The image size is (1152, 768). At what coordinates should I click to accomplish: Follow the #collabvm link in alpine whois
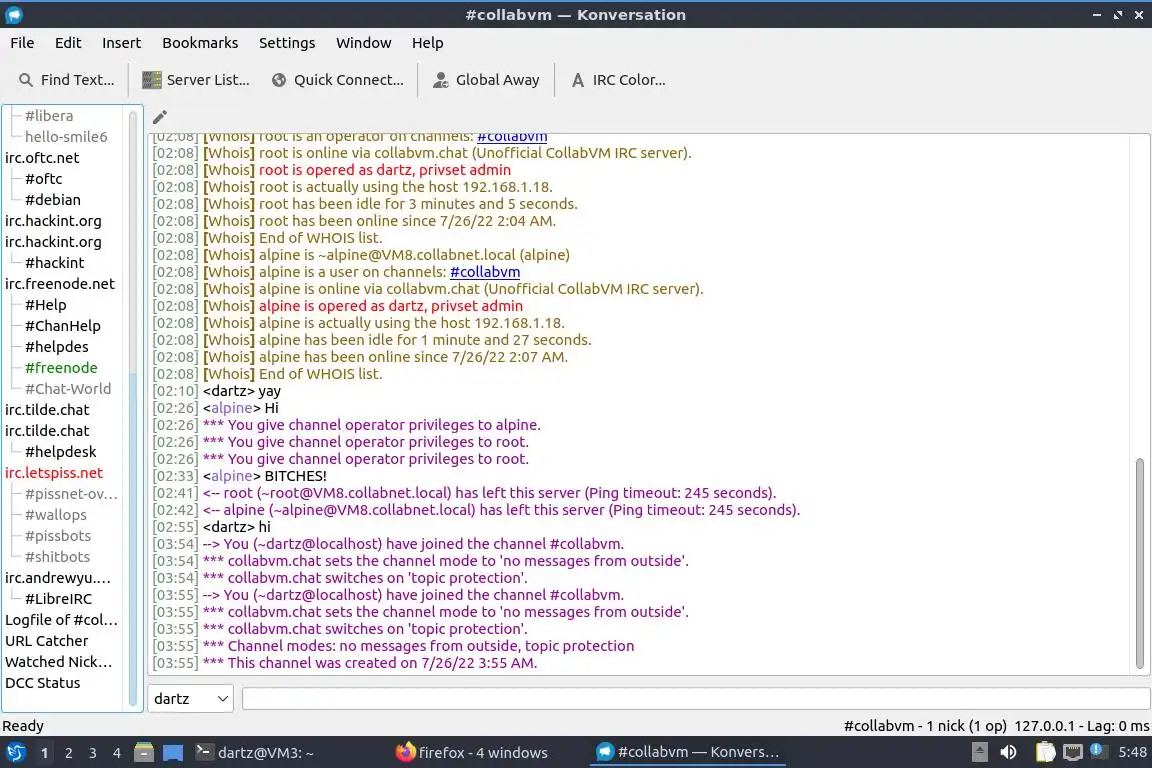coord(485,272)
